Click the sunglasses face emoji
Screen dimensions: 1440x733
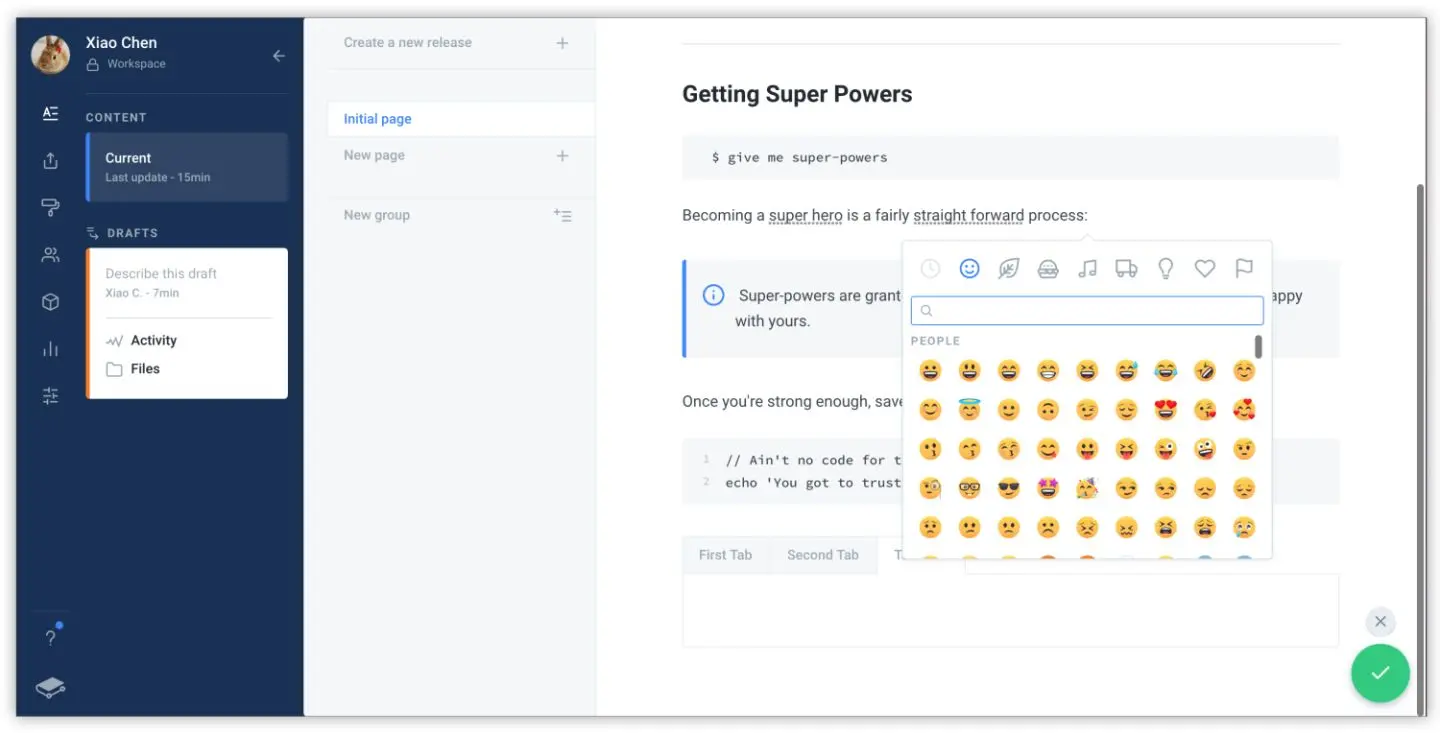point(1009,489)
